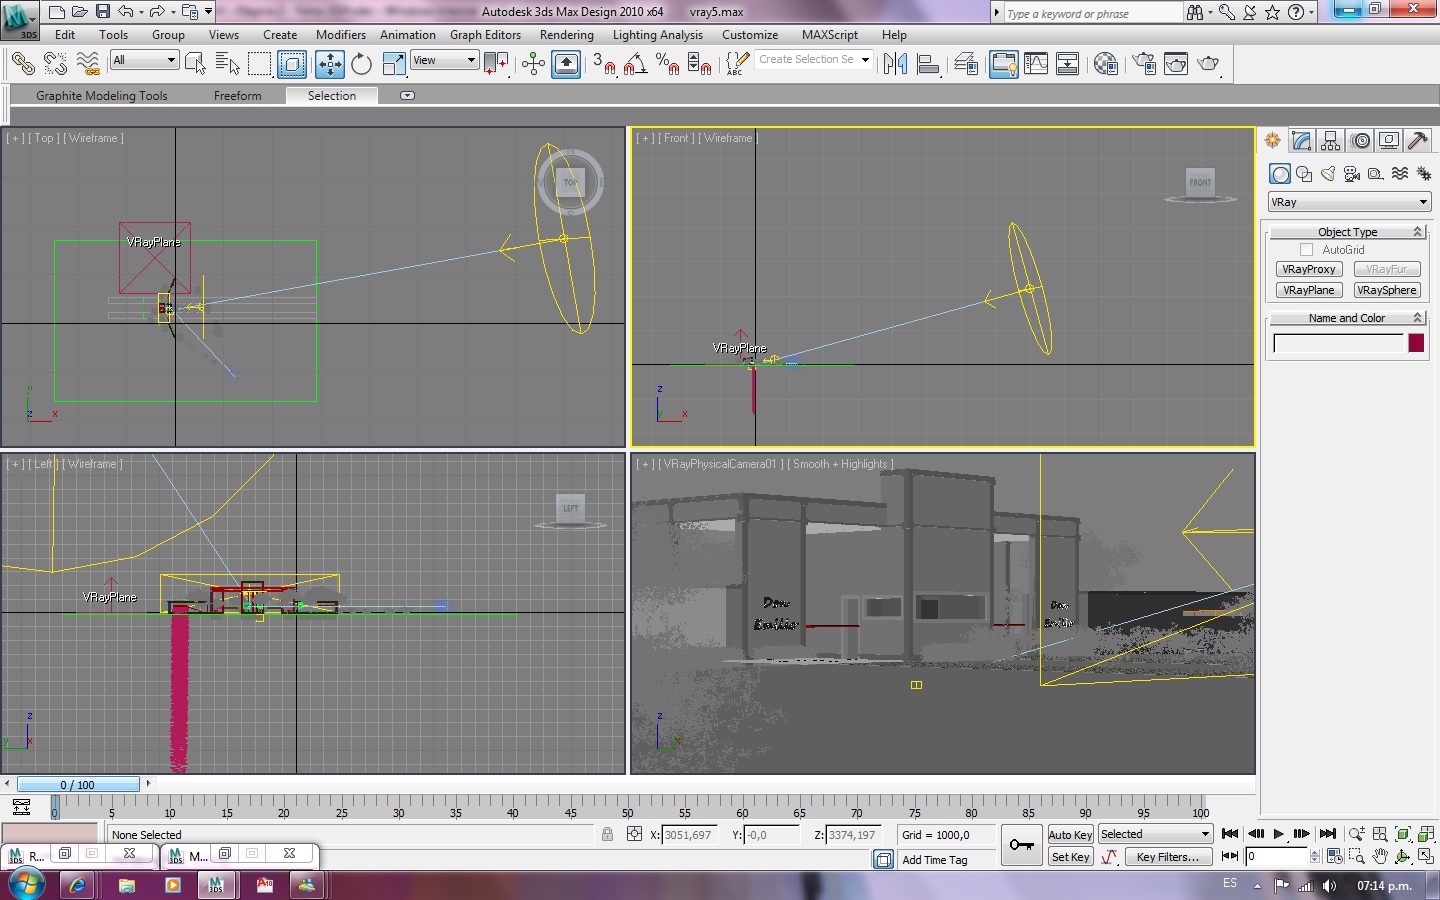Toggle Percent Snap button
Image resolution: width=1440 pixels, height=900 pixels.
[x=668, y=64]
